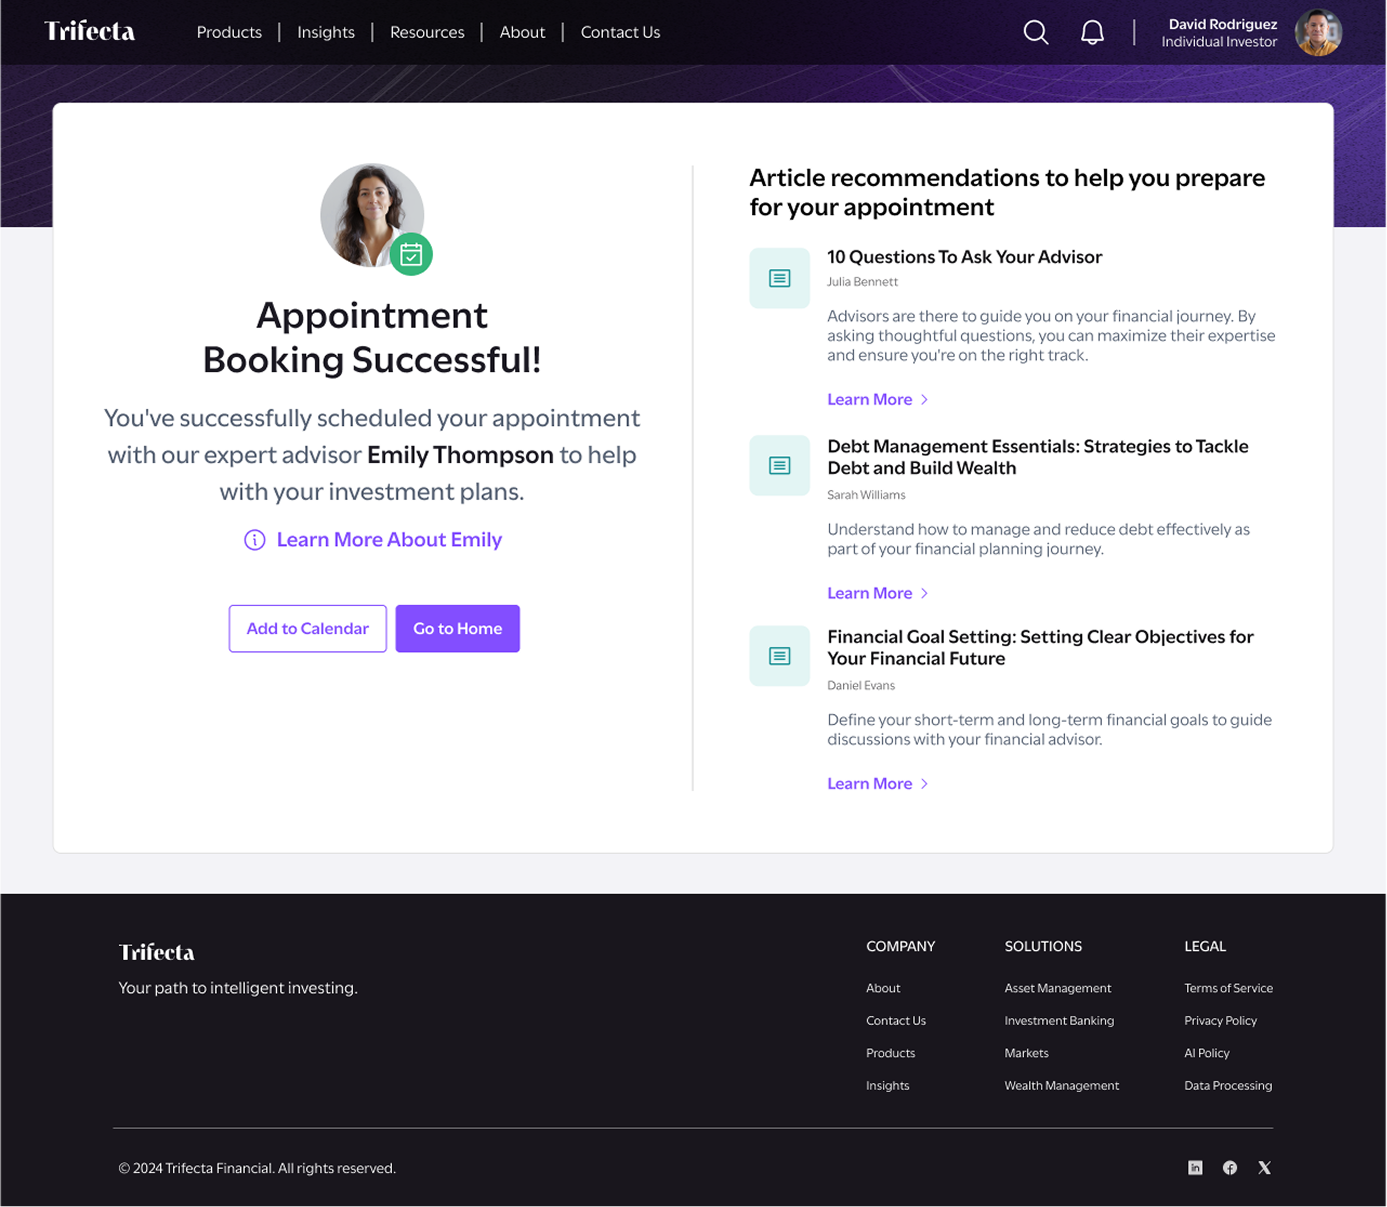Open Contact Us link in footer
Screen dimensions: 1387x1207
coord(896,1021)
